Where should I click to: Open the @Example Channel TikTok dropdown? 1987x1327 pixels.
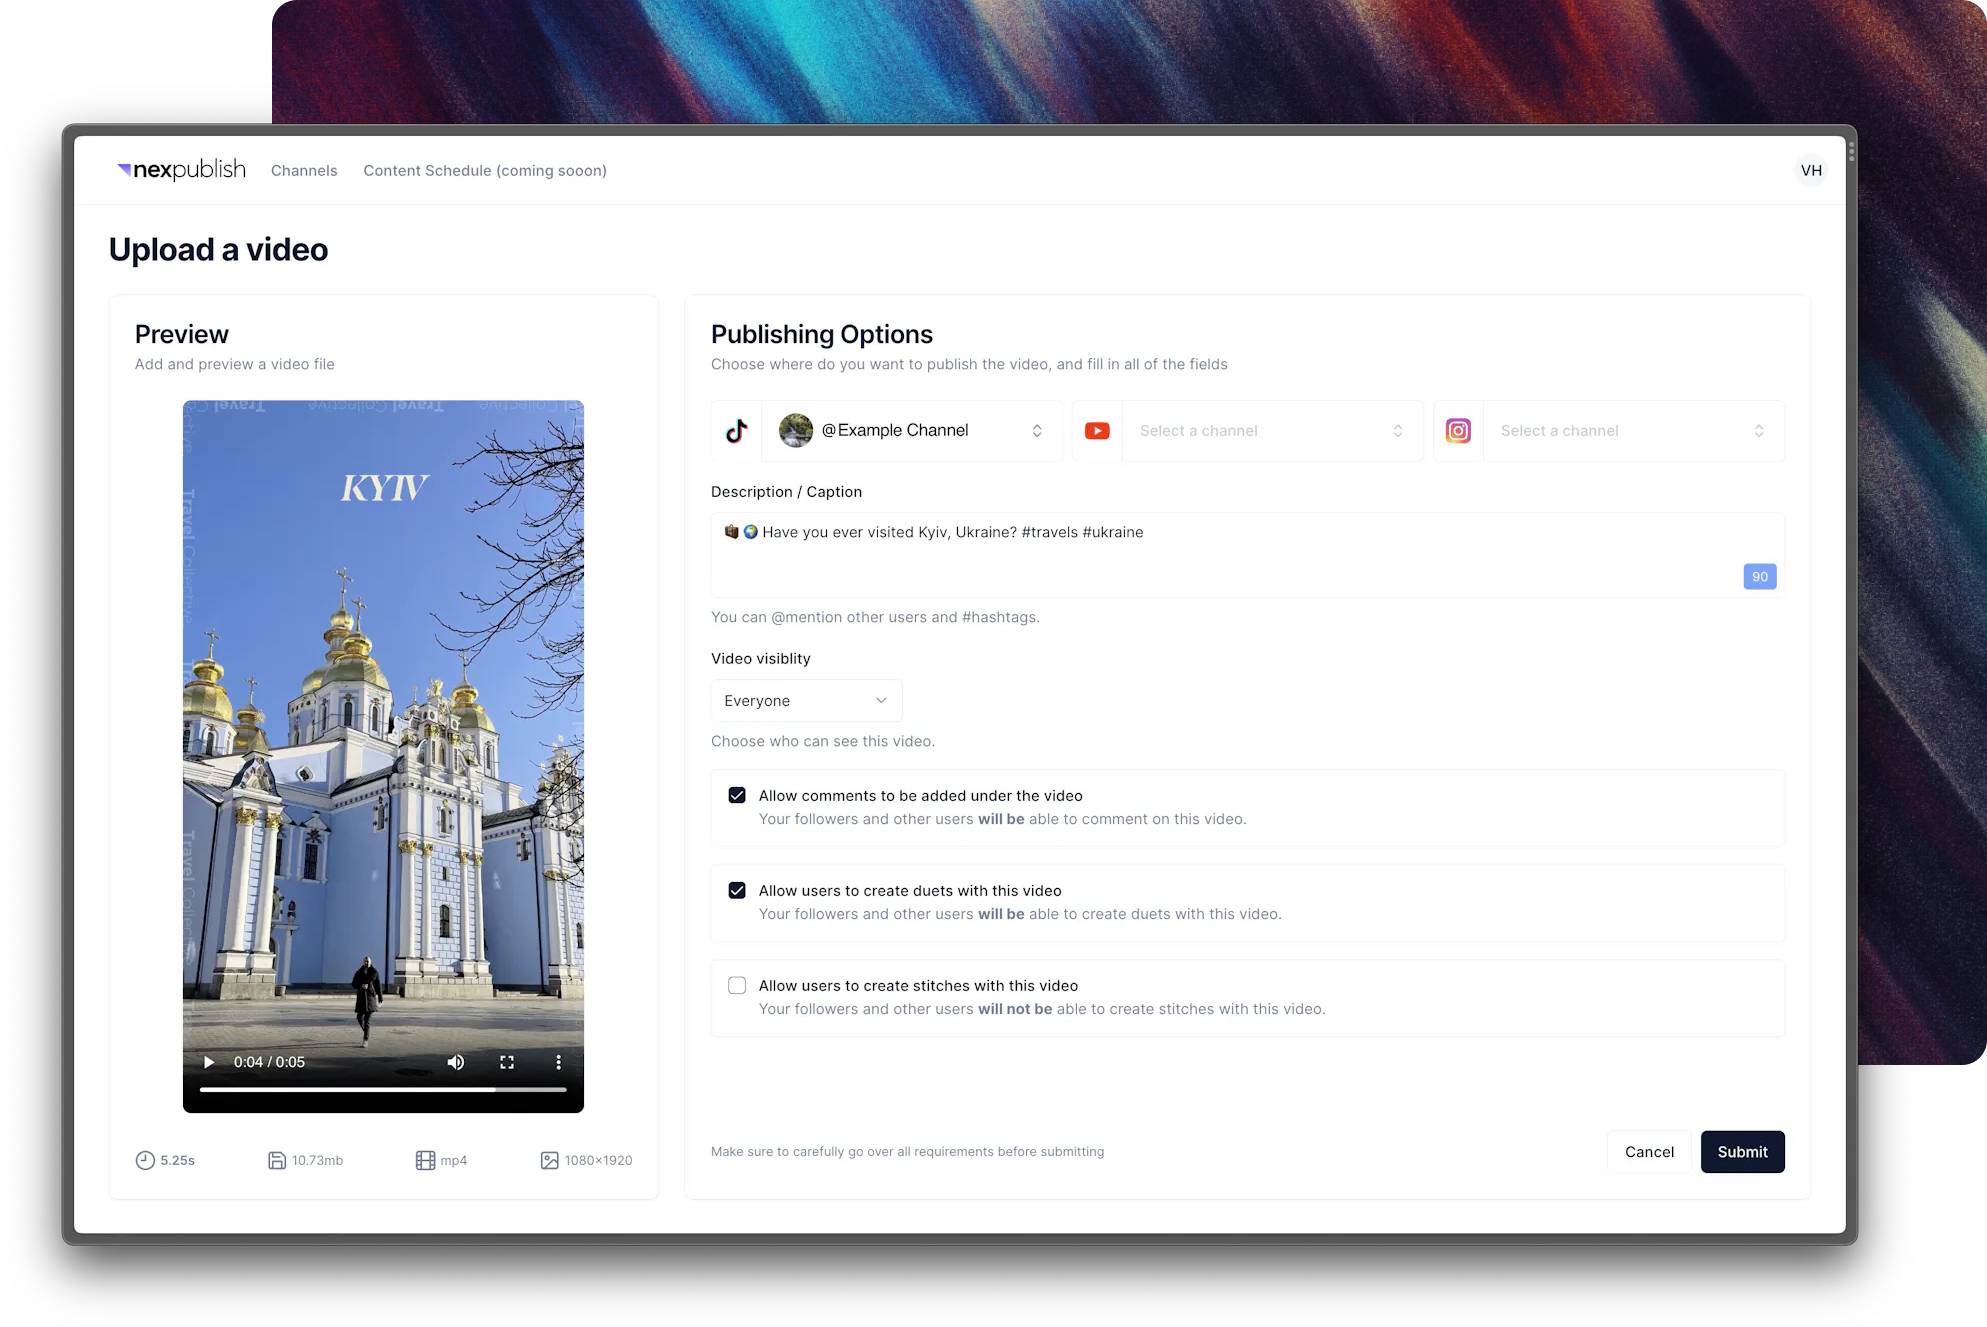[912, 431]
